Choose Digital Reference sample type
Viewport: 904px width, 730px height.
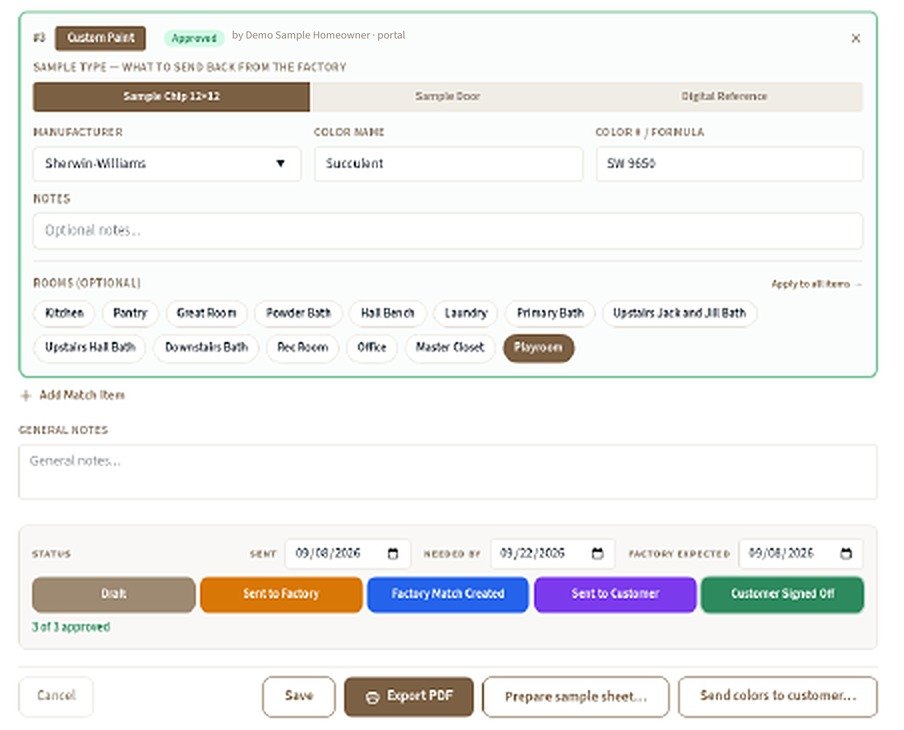tap(724, 96)
